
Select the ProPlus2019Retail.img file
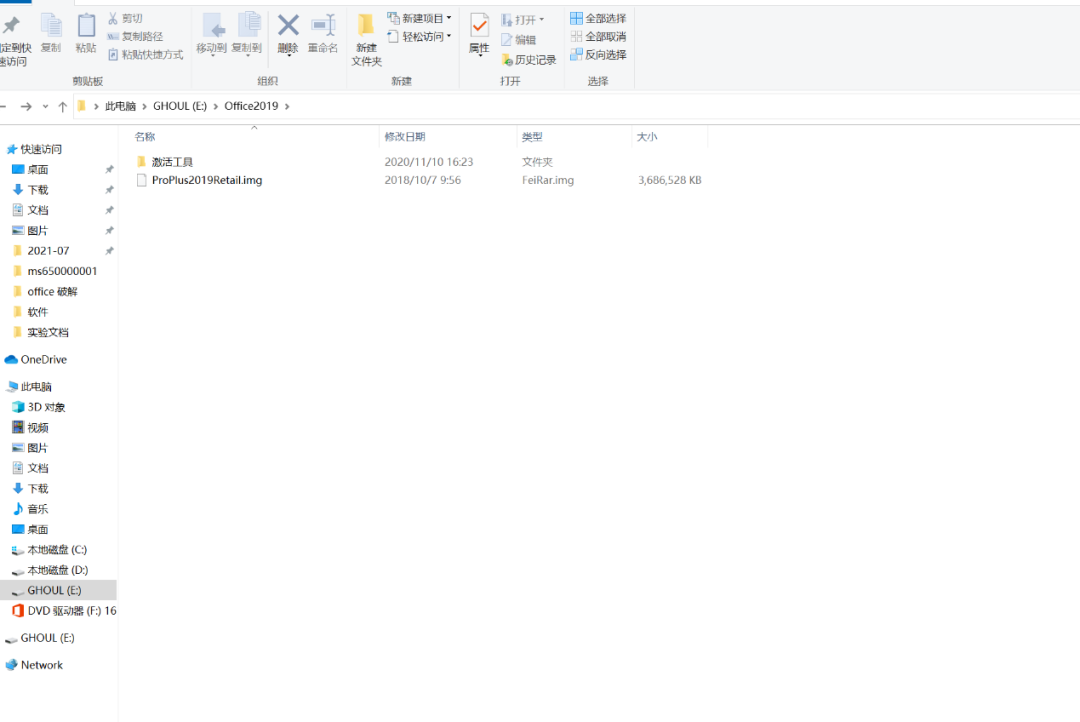pos(206,181)
